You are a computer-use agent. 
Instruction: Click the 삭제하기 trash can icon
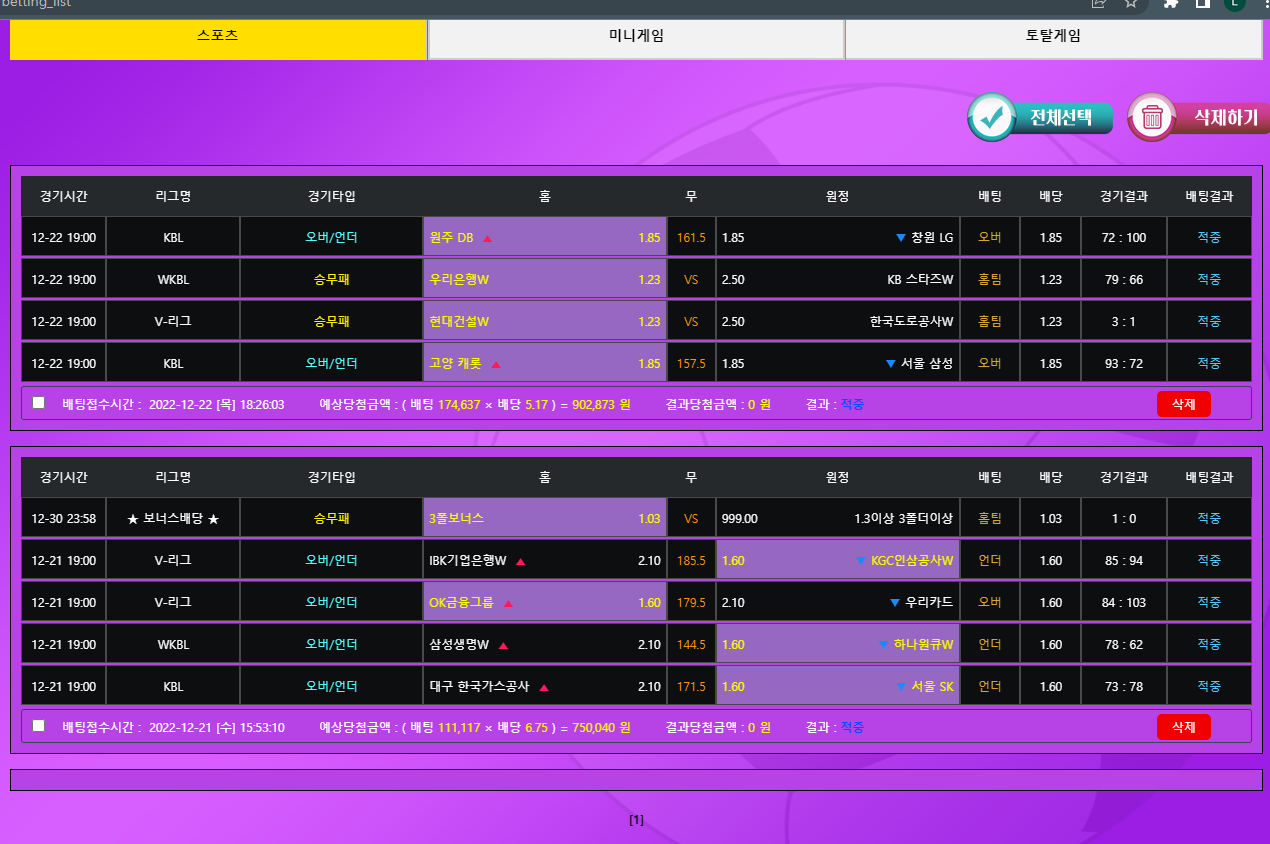(1152, 117)
